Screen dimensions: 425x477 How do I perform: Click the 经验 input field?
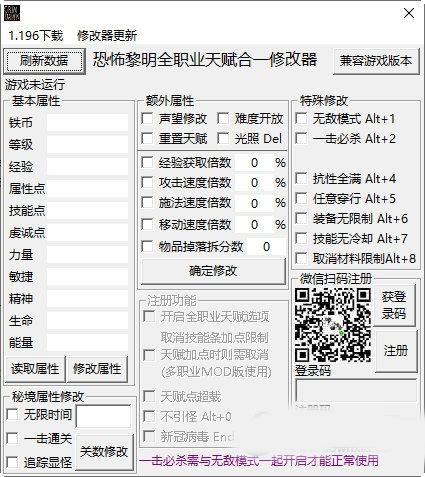tap(87, 166)
